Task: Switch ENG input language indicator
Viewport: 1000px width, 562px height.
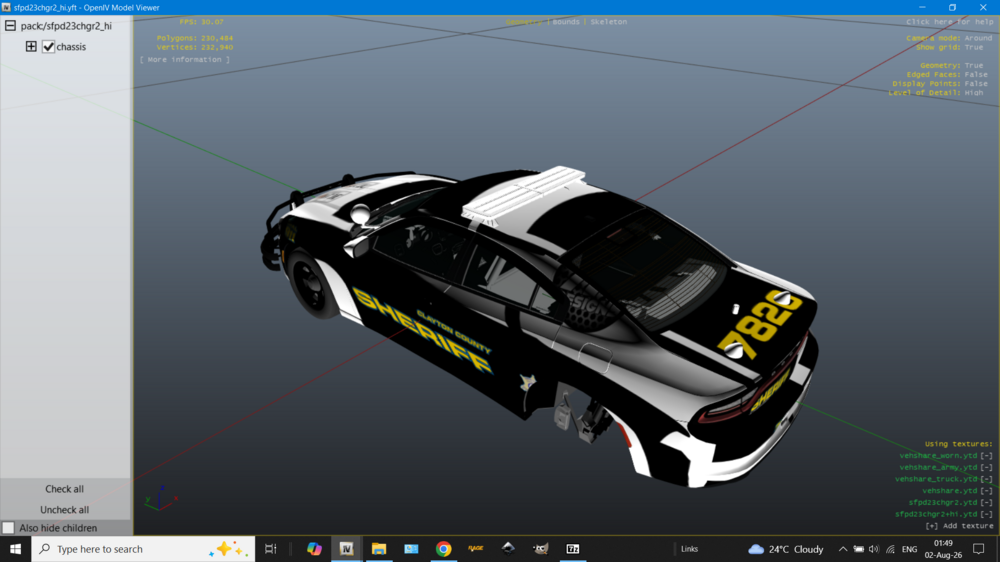Action: click(909, 549)
